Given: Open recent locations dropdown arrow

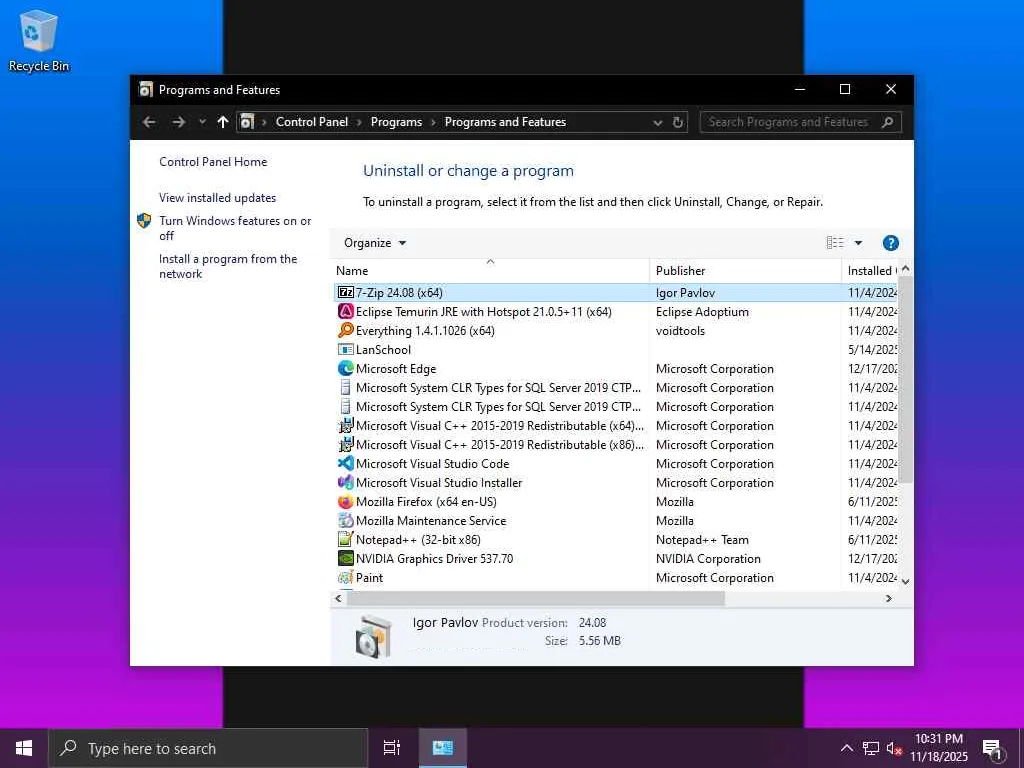Looking at the screenshot, I should tap(202, 122).
